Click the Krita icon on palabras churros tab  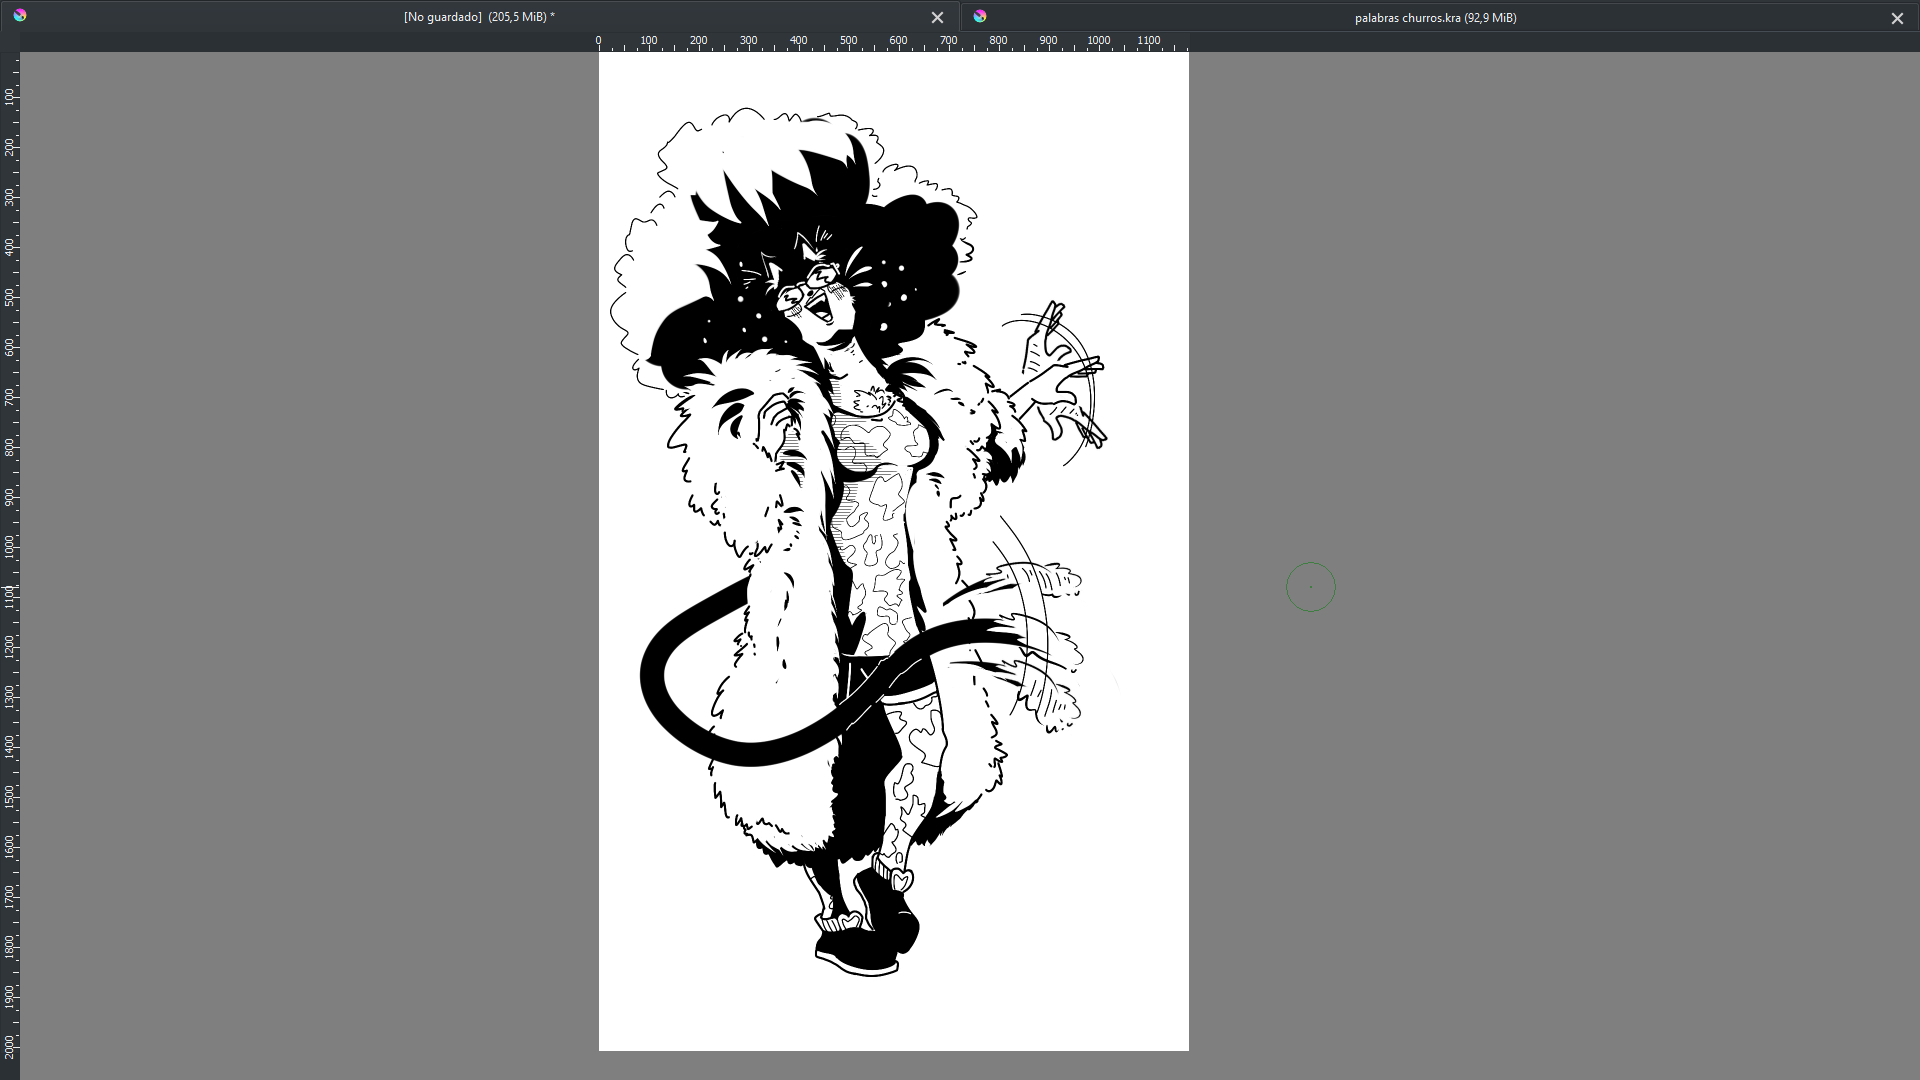click(980, 16)
